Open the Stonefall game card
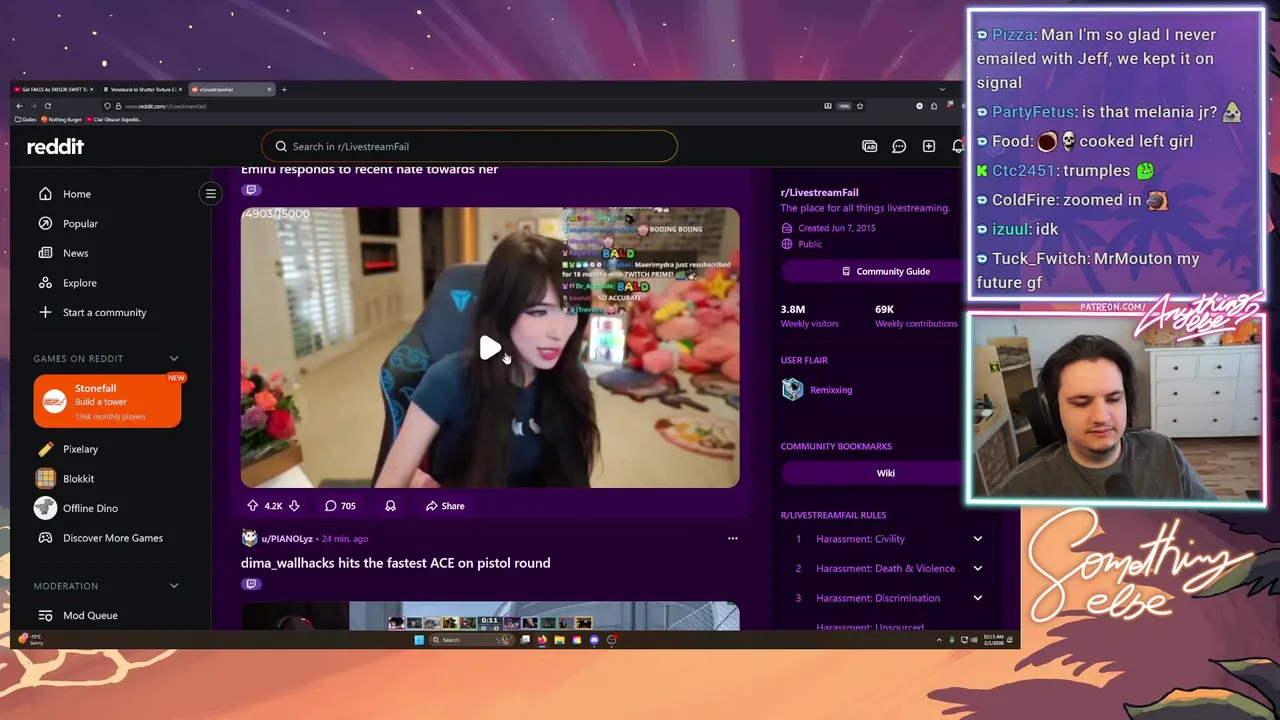Viewport: 1280px width, 720px height. pyautogui.click(x=107, y=401)
